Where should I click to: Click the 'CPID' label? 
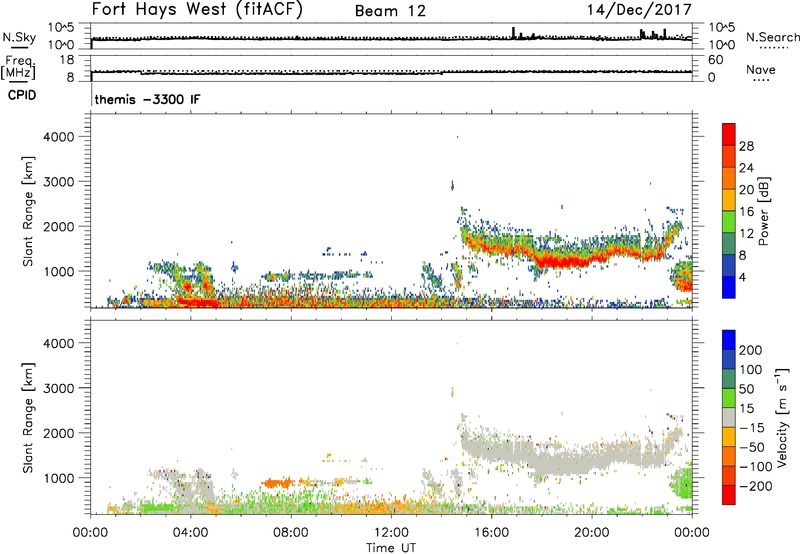coord(22,95)
